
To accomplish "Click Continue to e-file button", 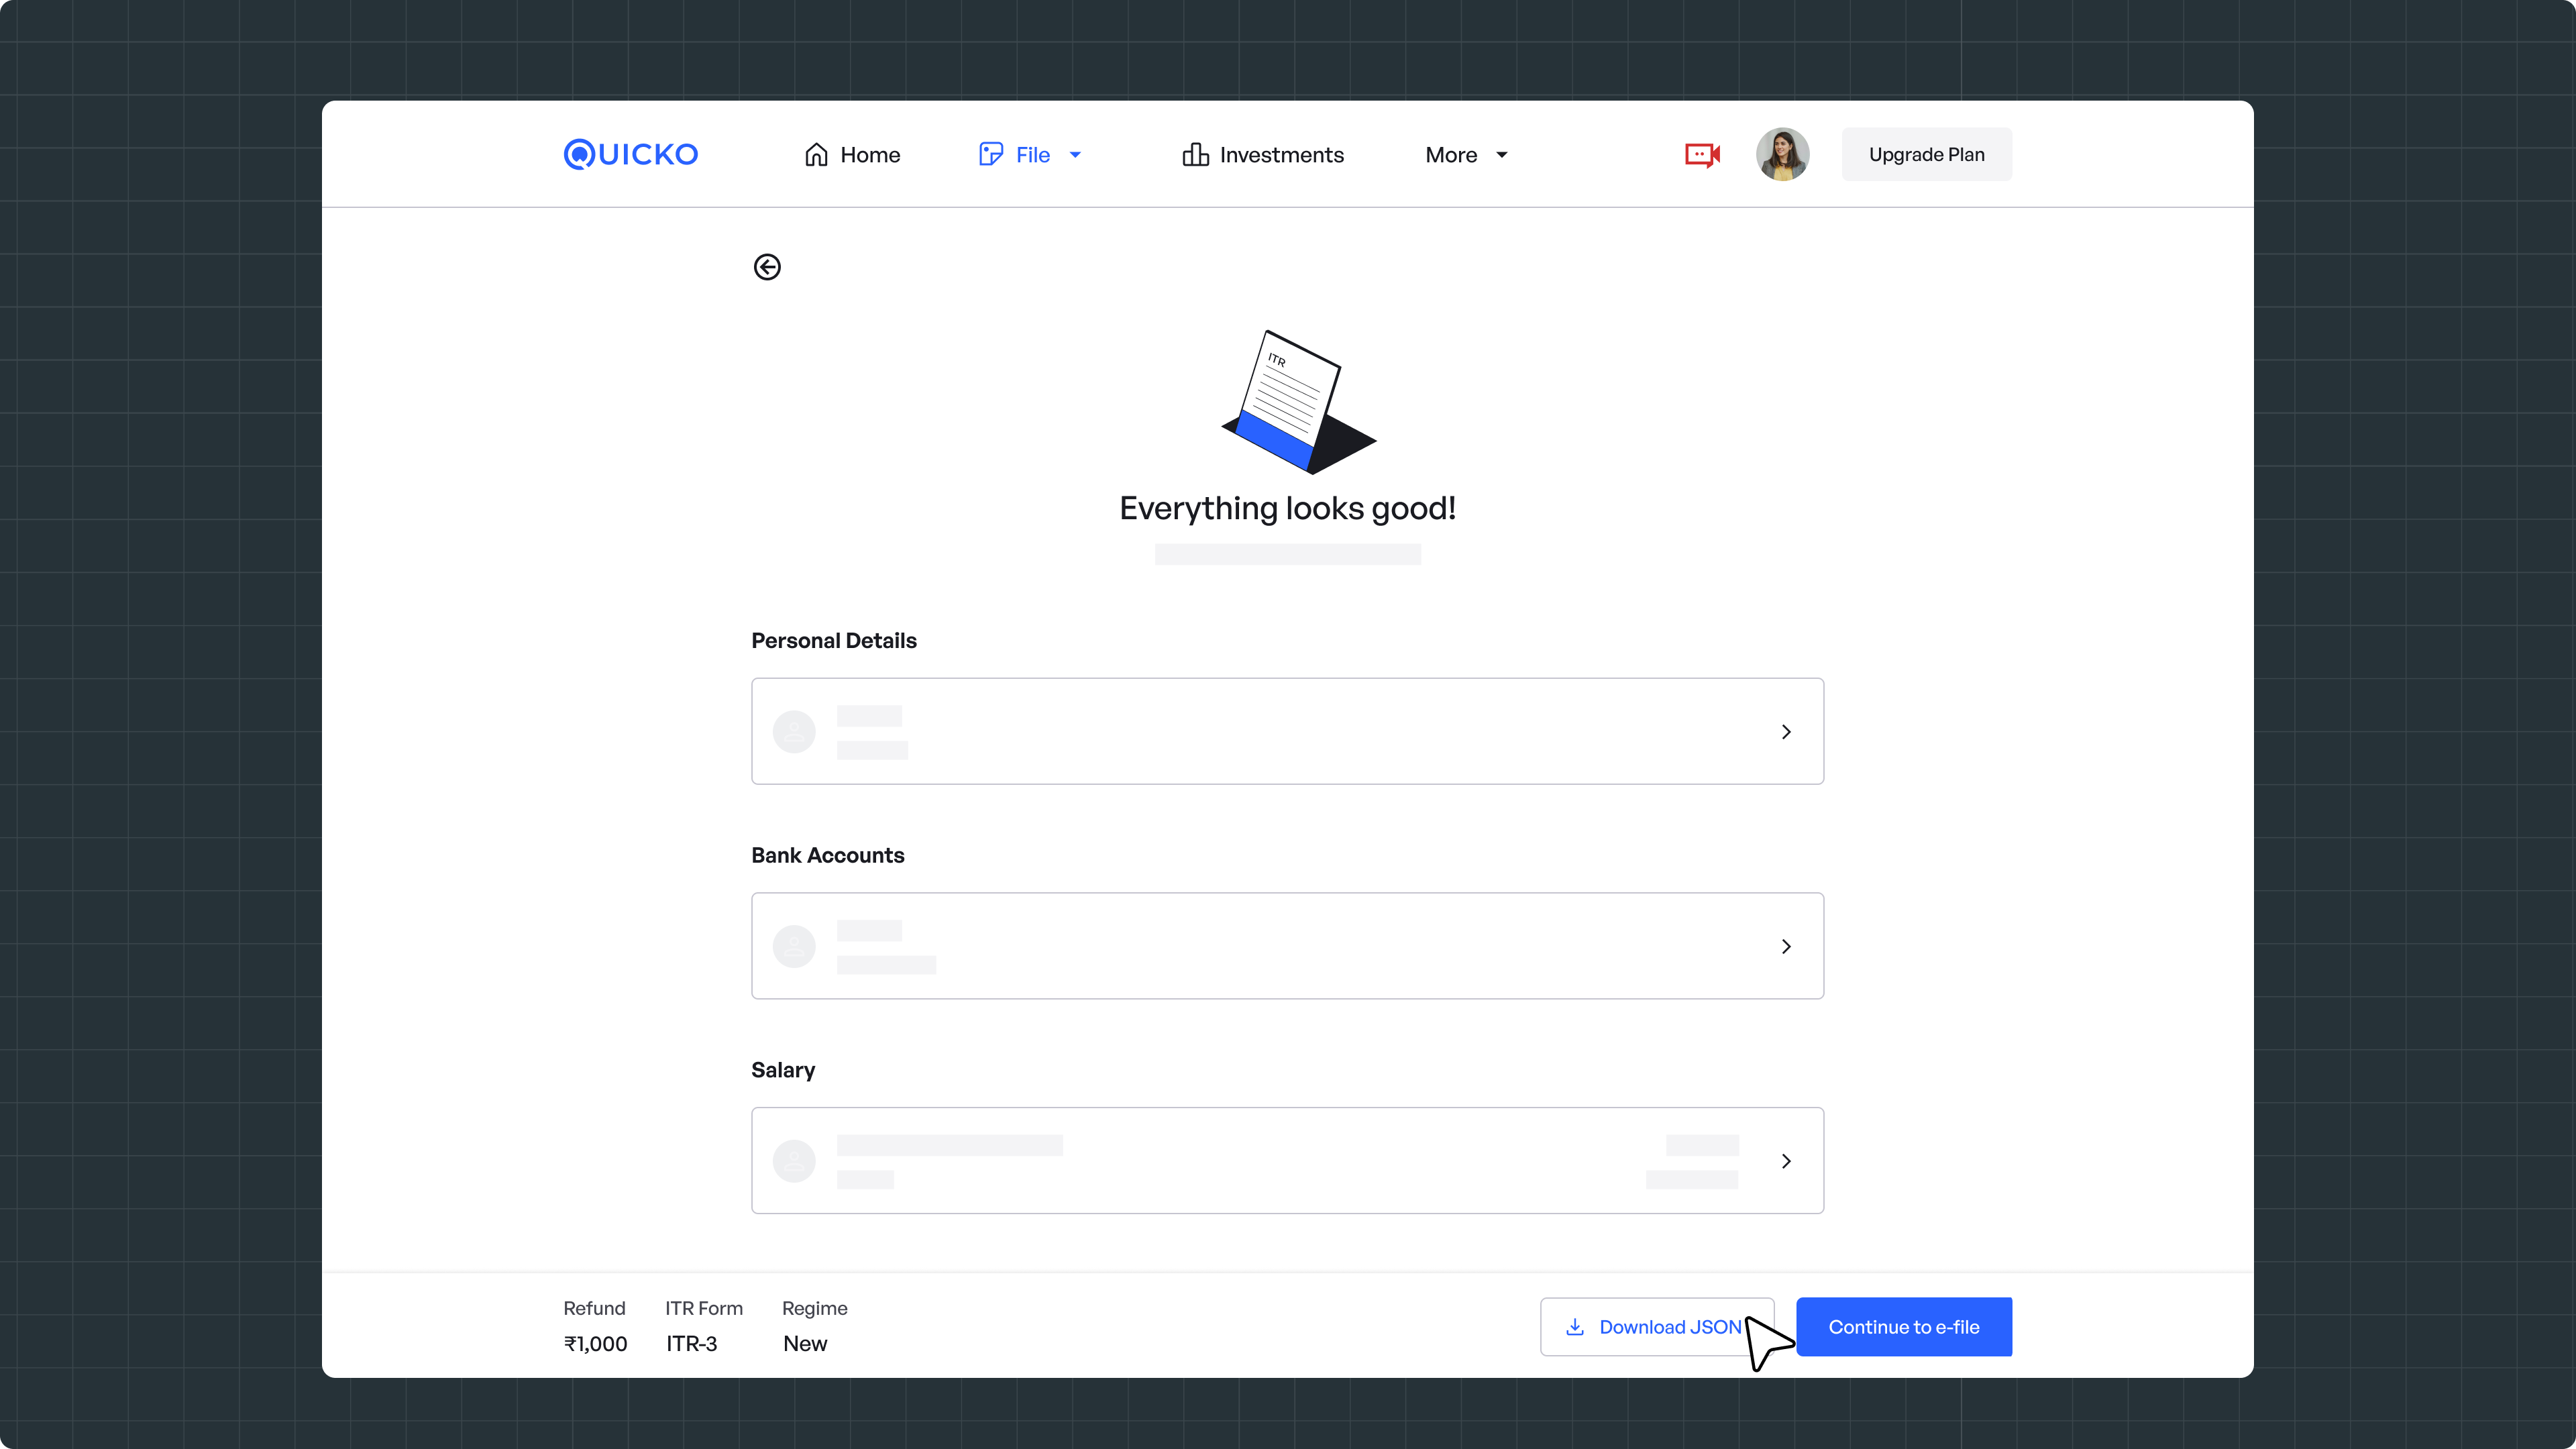I will coord(1904,1327).
